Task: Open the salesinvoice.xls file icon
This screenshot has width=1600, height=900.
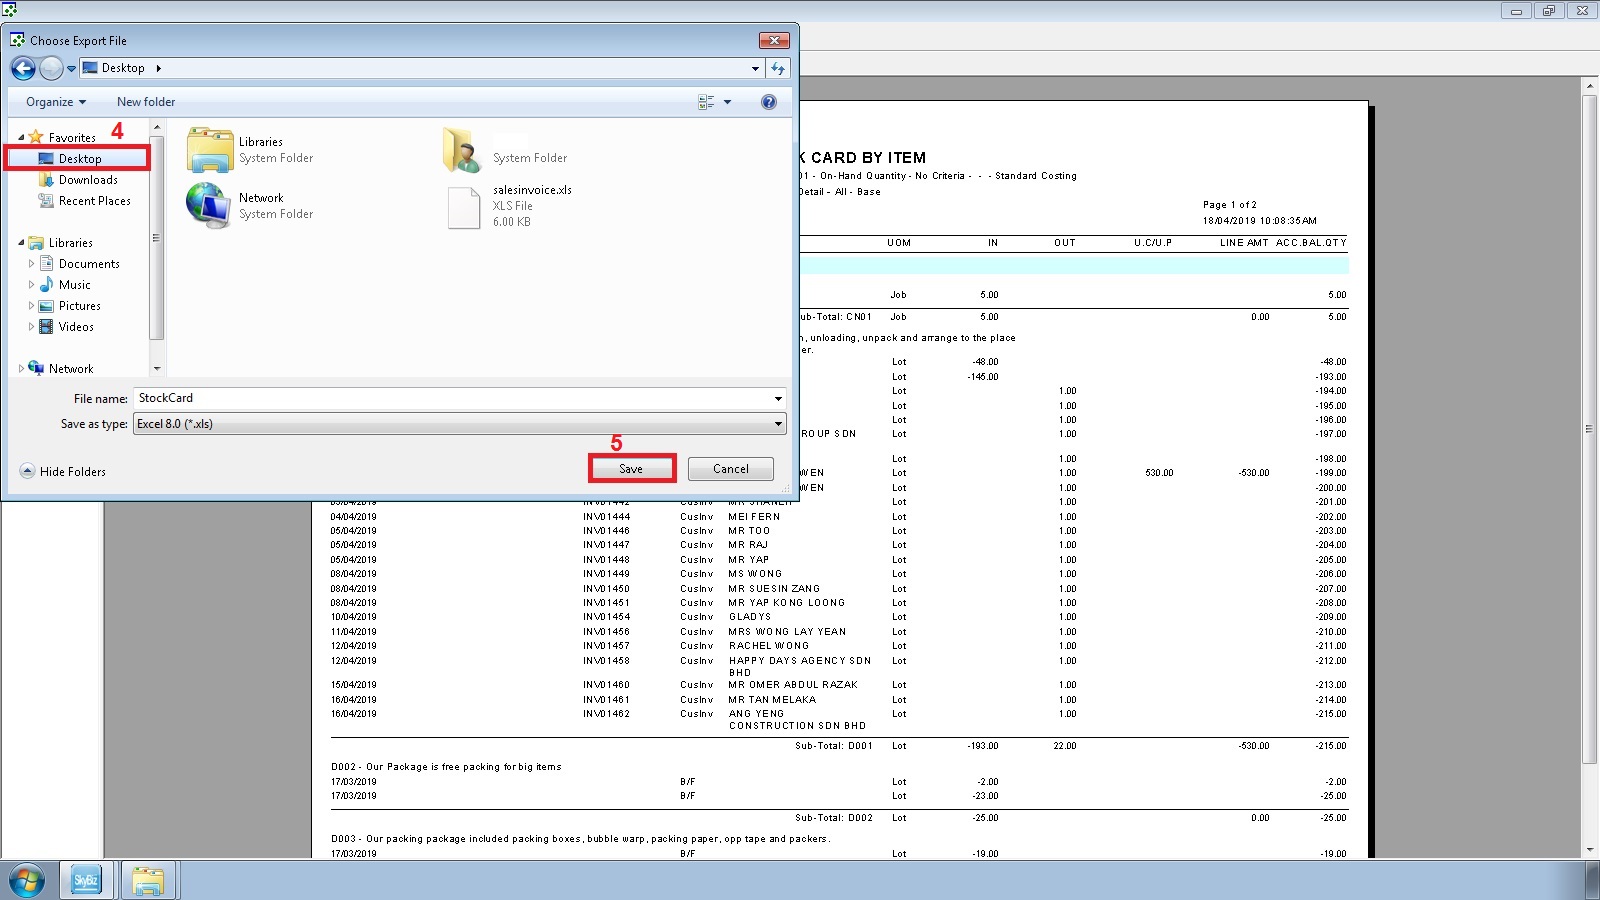Action: coord(464,207)
